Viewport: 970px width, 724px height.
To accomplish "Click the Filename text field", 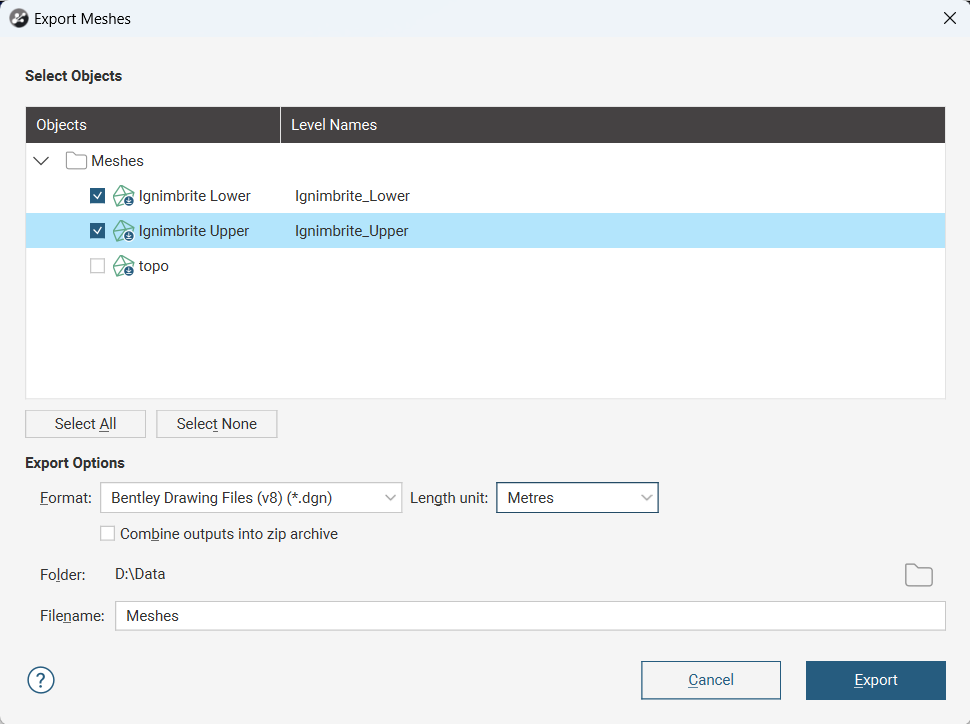I will [x=530, y=616].
